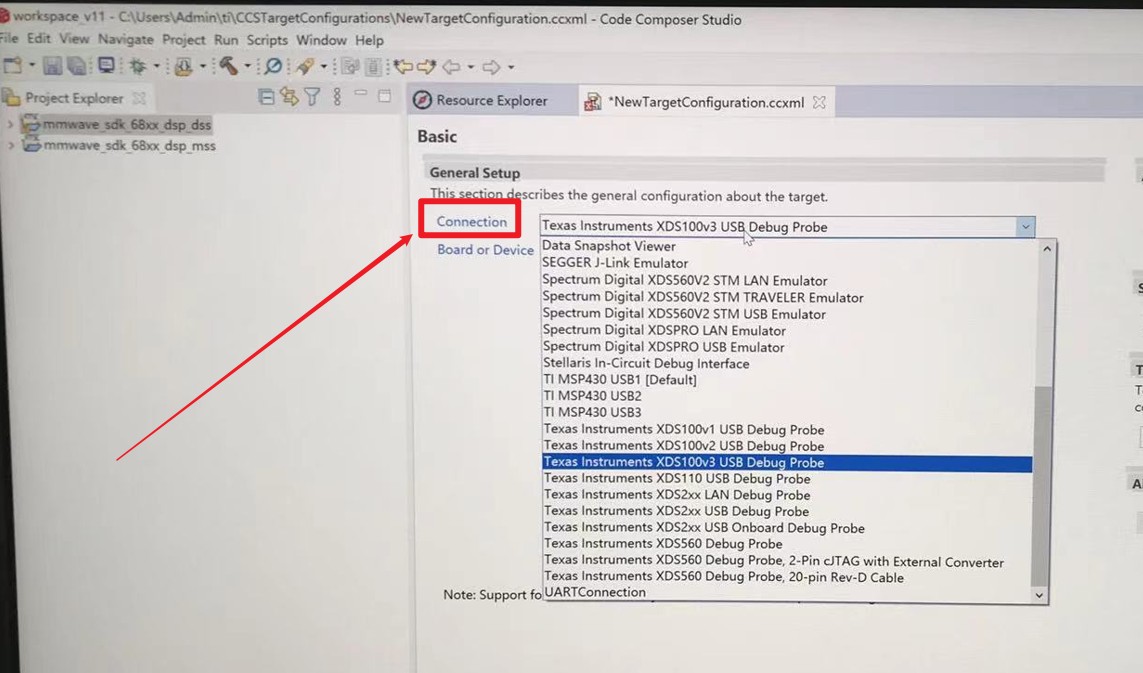Choose TI MSP430 USB3 option

(x=593, y=412)
